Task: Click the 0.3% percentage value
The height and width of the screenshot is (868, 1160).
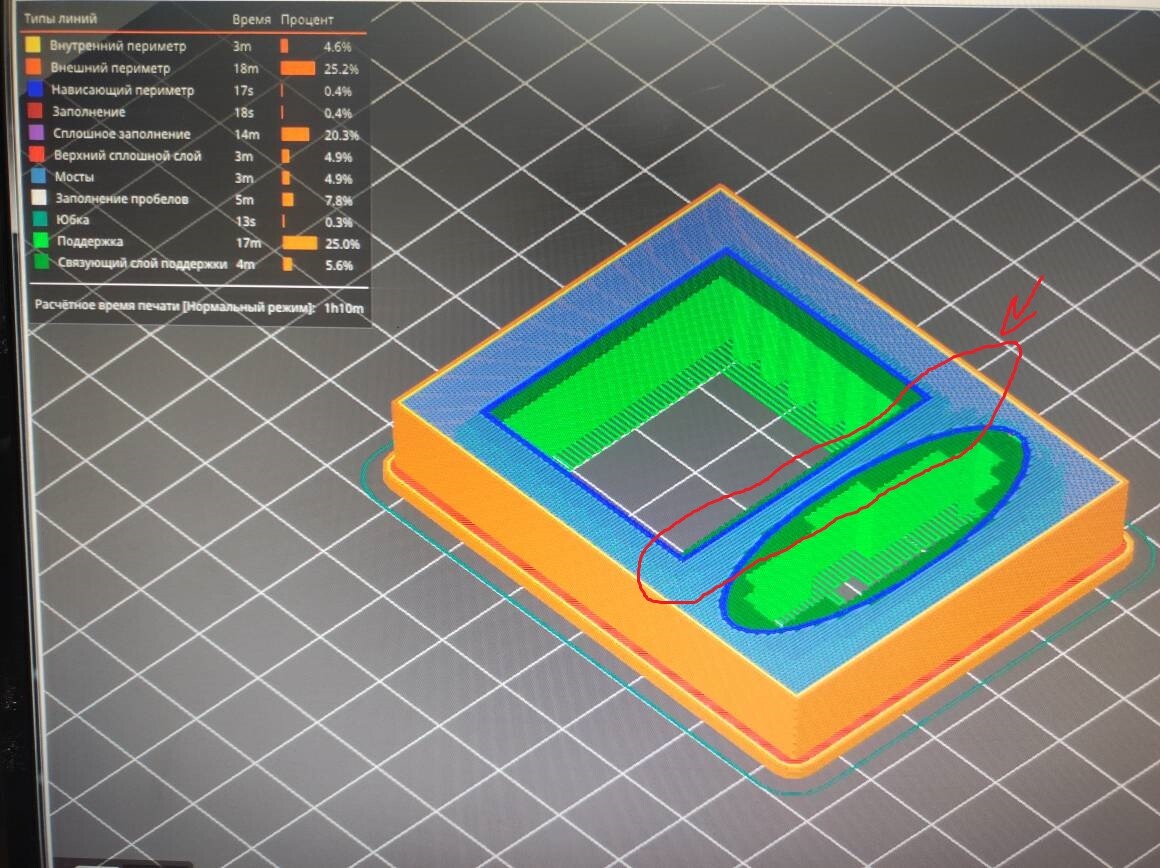Action: [x=339, y=223]
